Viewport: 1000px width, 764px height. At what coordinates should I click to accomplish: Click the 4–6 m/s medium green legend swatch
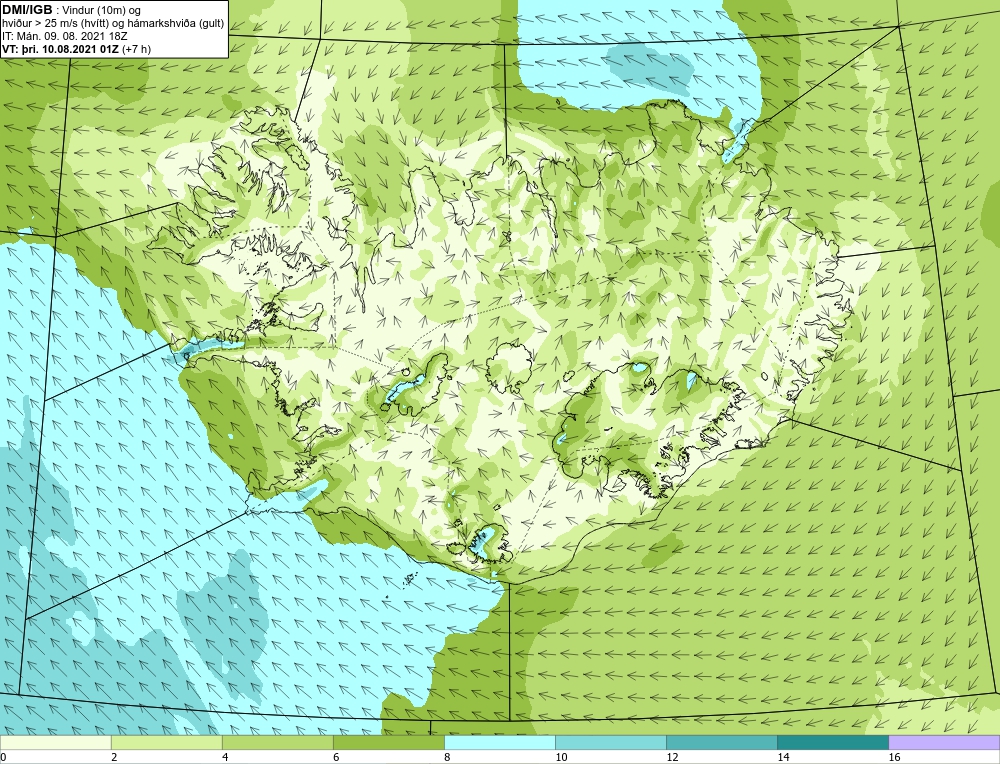(277, 742)
